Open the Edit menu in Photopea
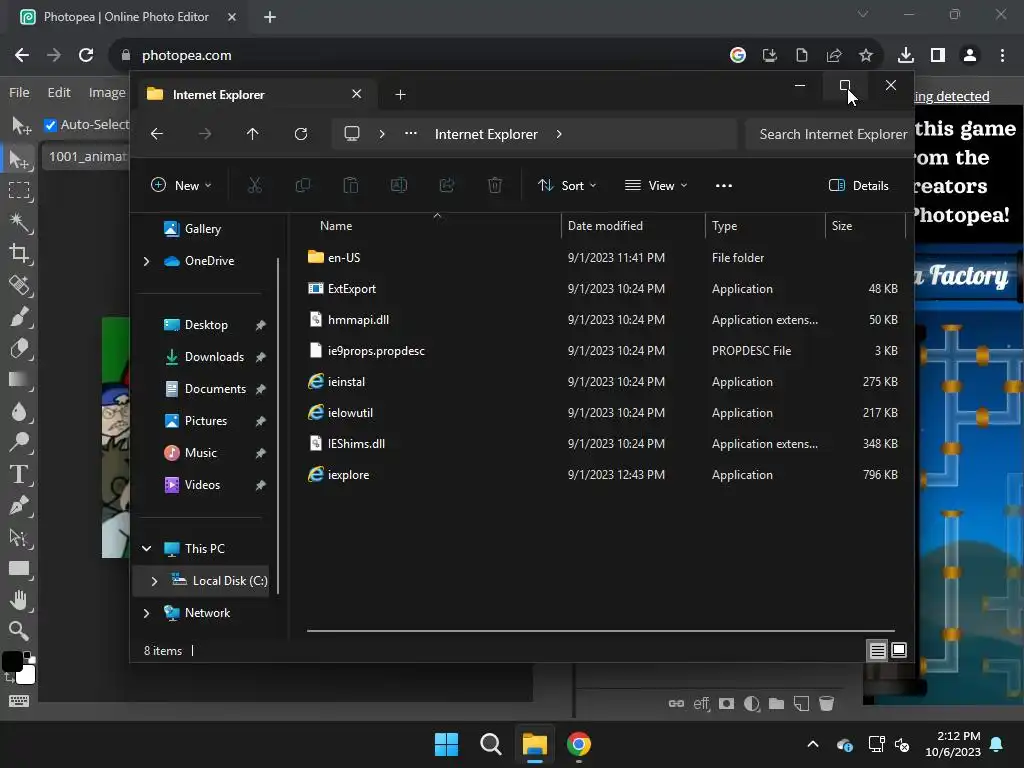 (x=59, y=93)
